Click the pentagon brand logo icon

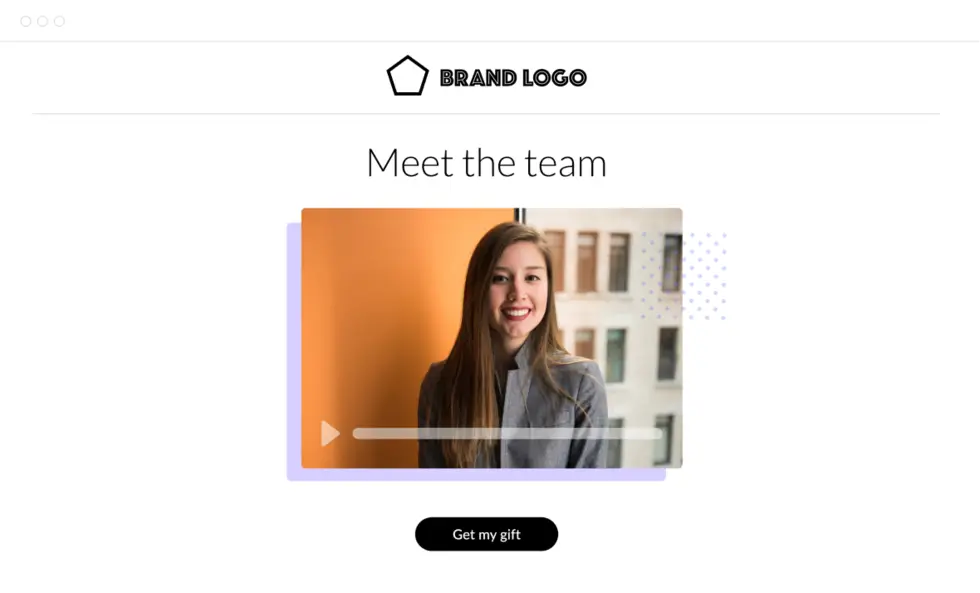pos(408,76)
